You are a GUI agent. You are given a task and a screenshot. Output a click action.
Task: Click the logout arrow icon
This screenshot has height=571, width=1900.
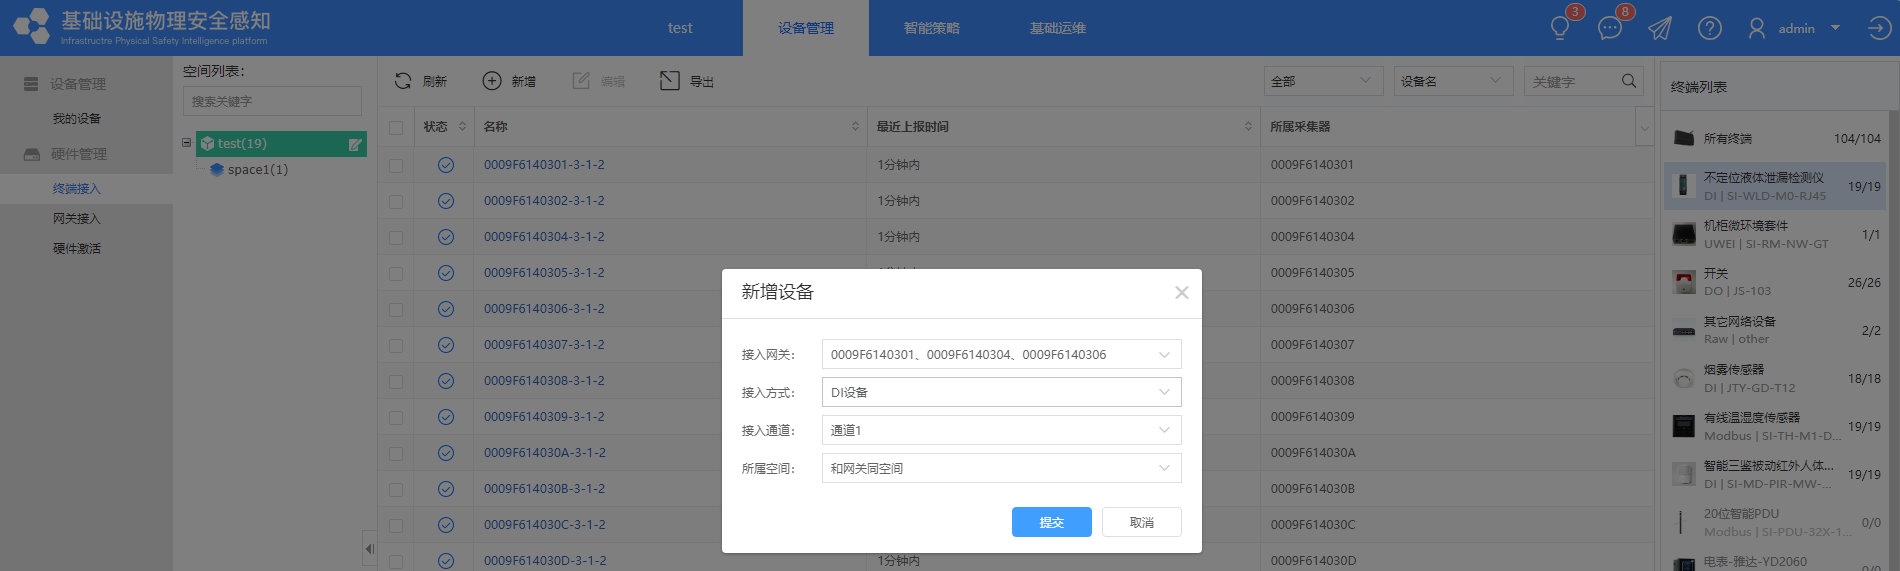pyautogui.click(x=1879, y=28)
